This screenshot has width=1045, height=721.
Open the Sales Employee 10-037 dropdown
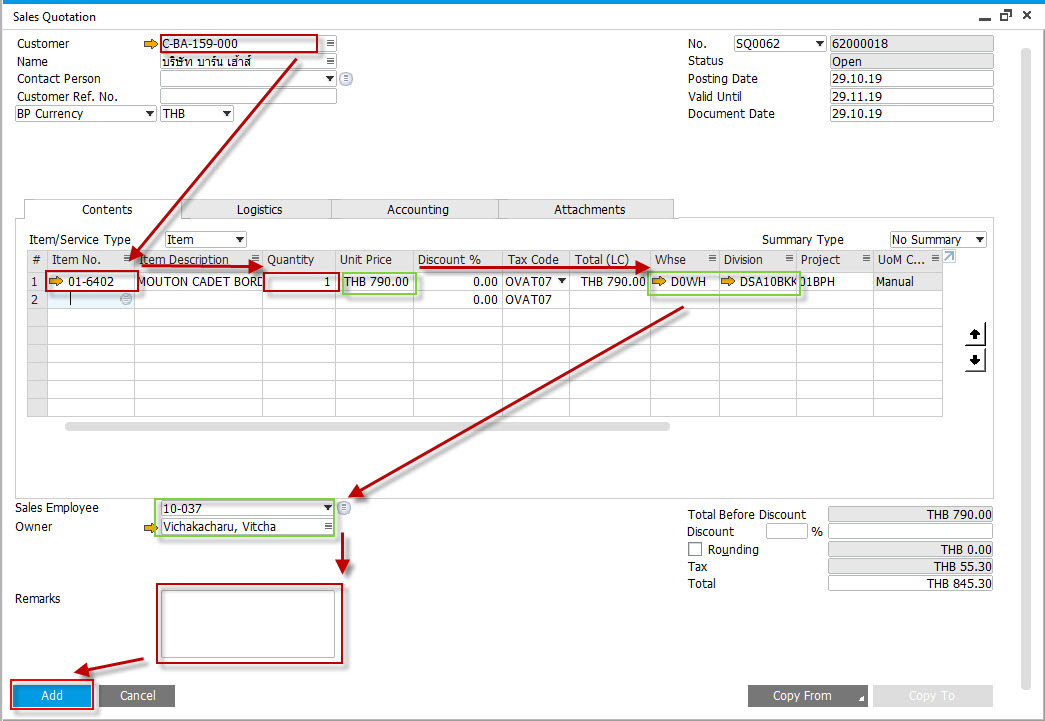(x=327, y=508)
